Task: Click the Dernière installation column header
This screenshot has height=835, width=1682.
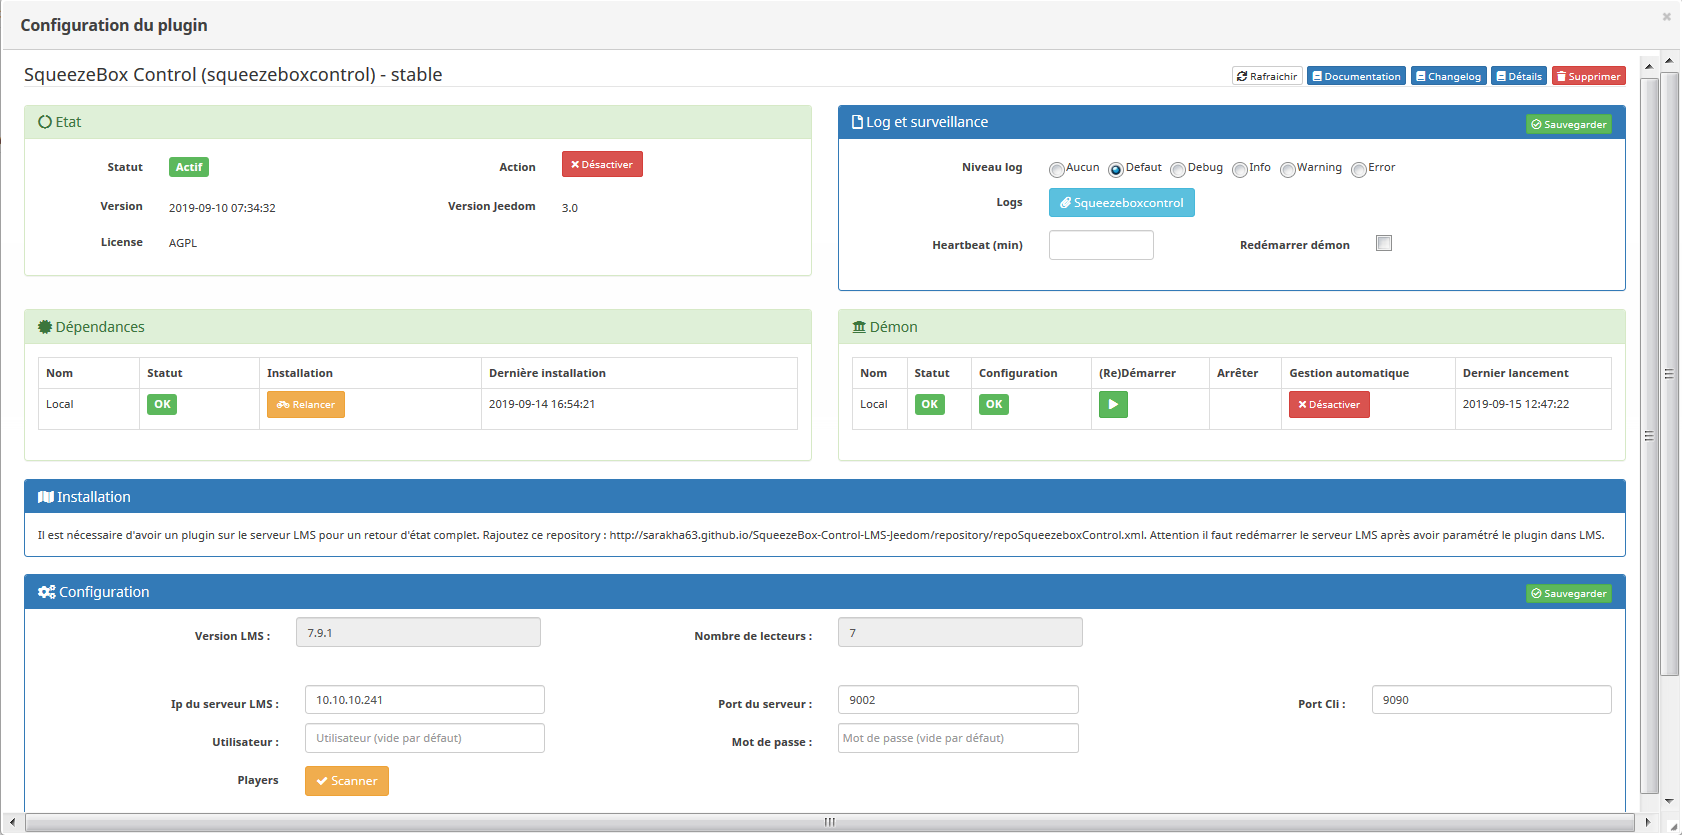Action: coord(547,373)
